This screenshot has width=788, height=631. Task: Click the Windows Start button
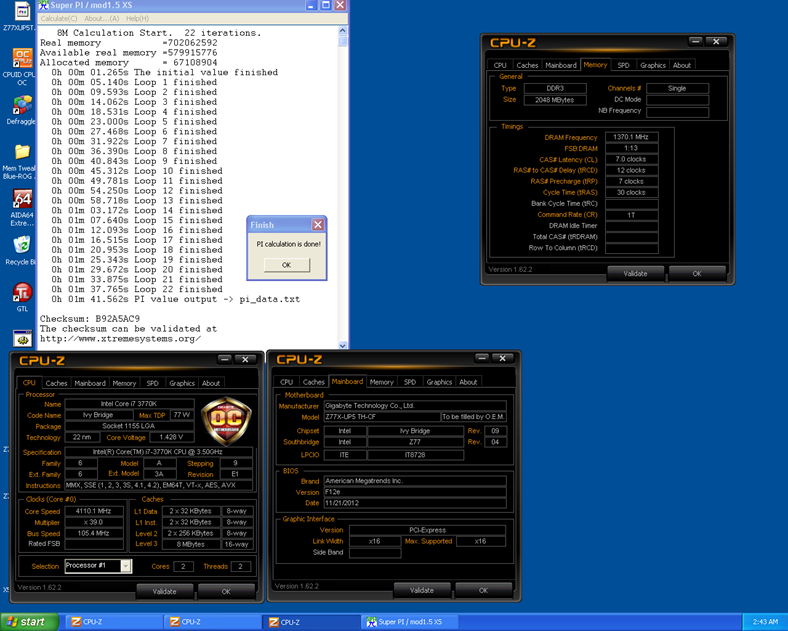pyautogui.click(x=27, y=621)
